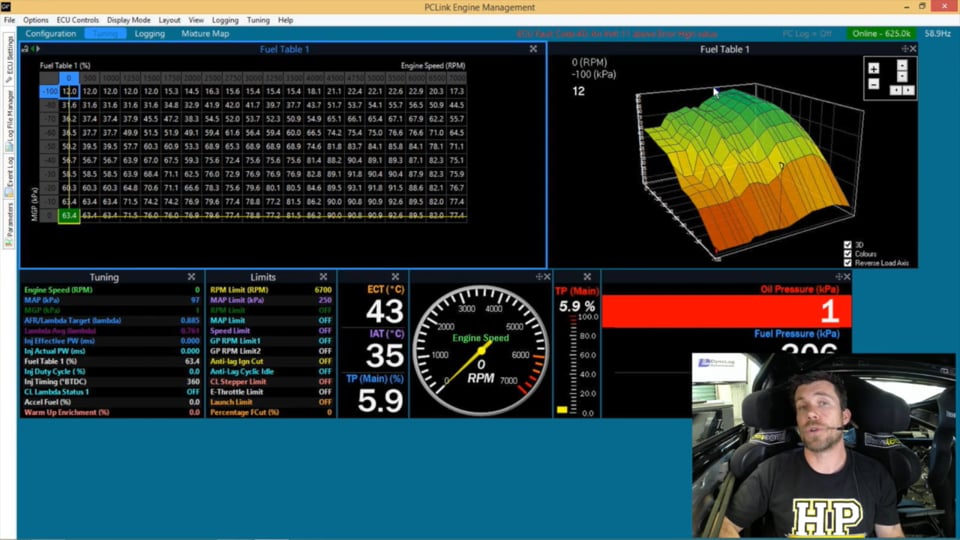Image resolution: width=960 pixels, height=540 pixels.
Task: Toggle the Reverse Load Axis checkbox
Action: pyautogui.click(x=847, y=263)
